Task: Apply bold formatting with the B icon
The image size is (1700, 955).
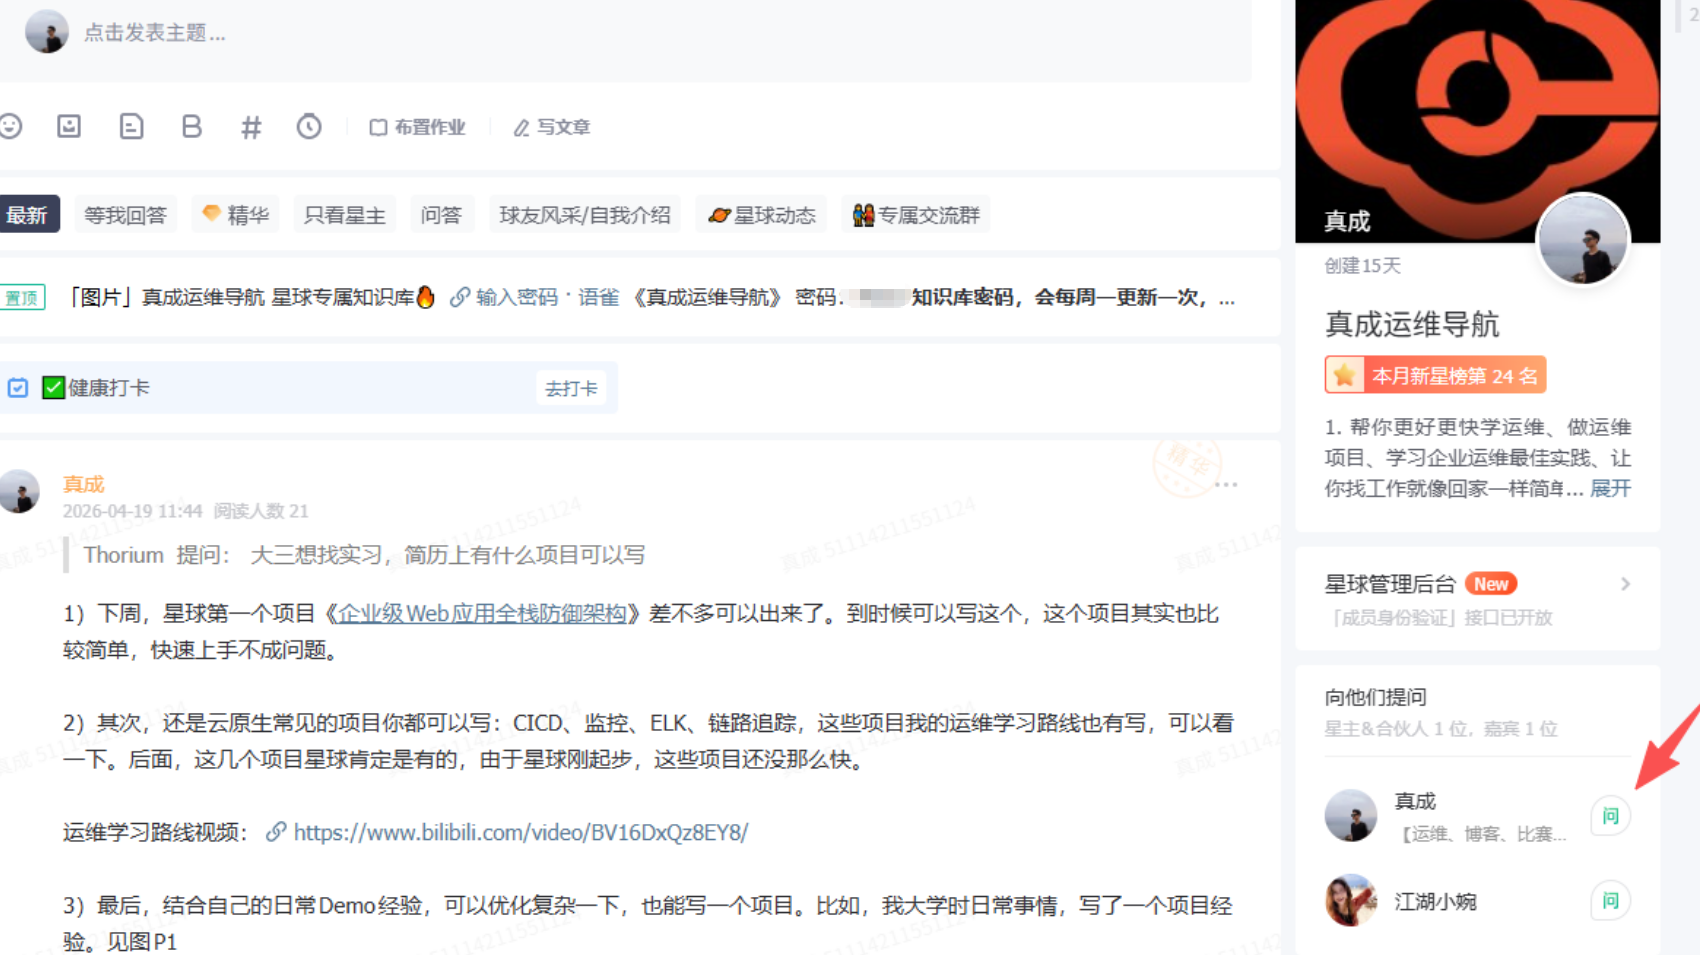Action: click(191, 127)
